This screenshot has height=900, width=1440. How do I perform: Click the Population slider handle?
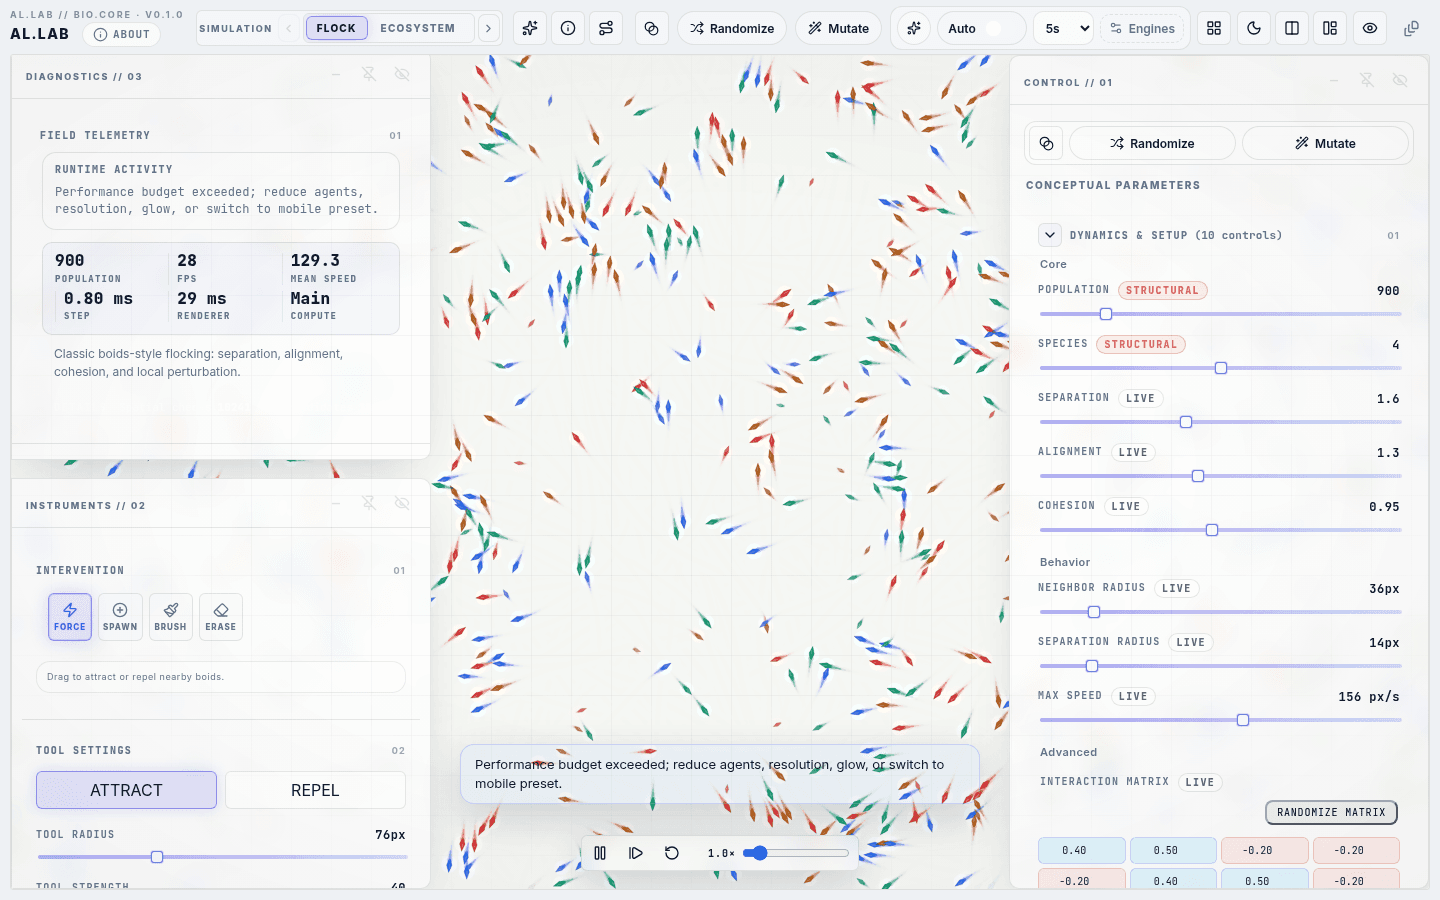pyautogui.click(x=1106, y=314)
